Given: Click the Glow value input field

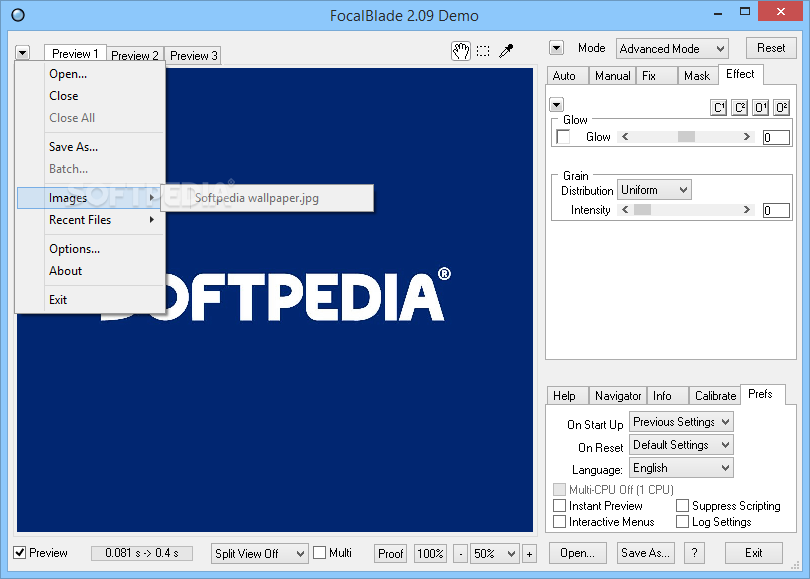Looking at the screenshot, I should (776, 137).
